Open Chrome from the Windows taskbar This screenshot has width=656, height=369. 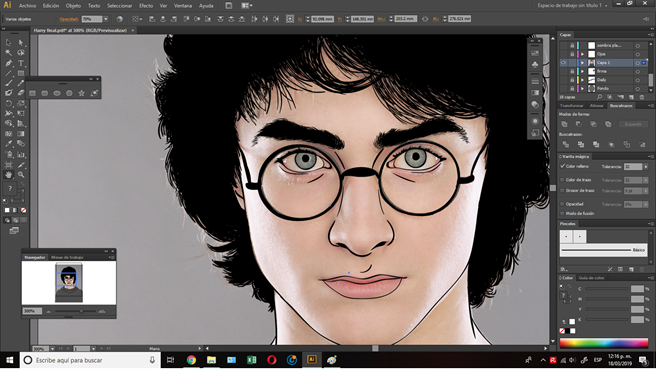[191, 360]
